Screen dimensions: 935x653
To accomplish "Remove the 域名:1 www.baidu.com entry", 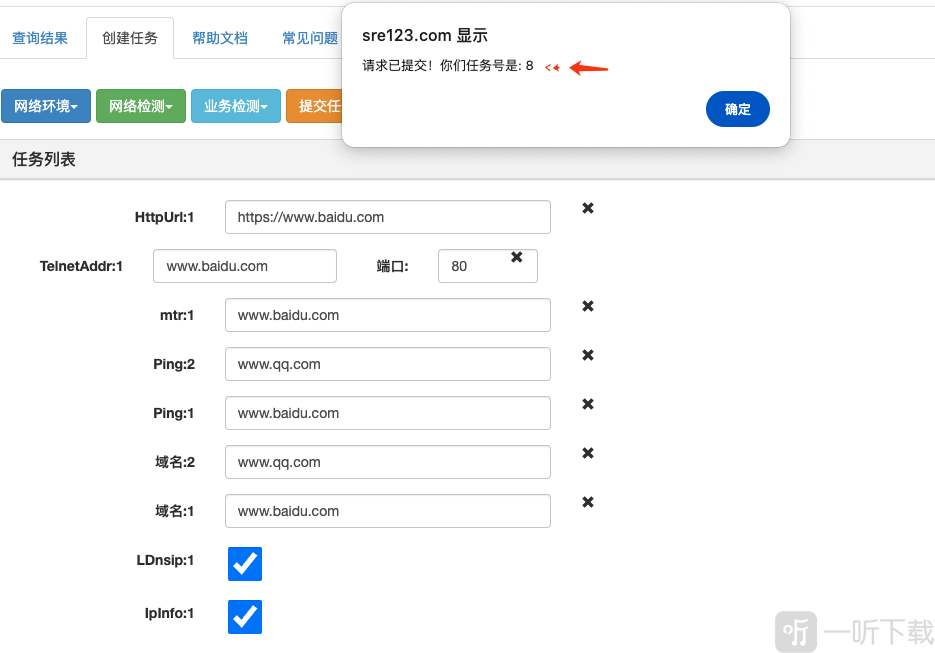I will [587, 502].
